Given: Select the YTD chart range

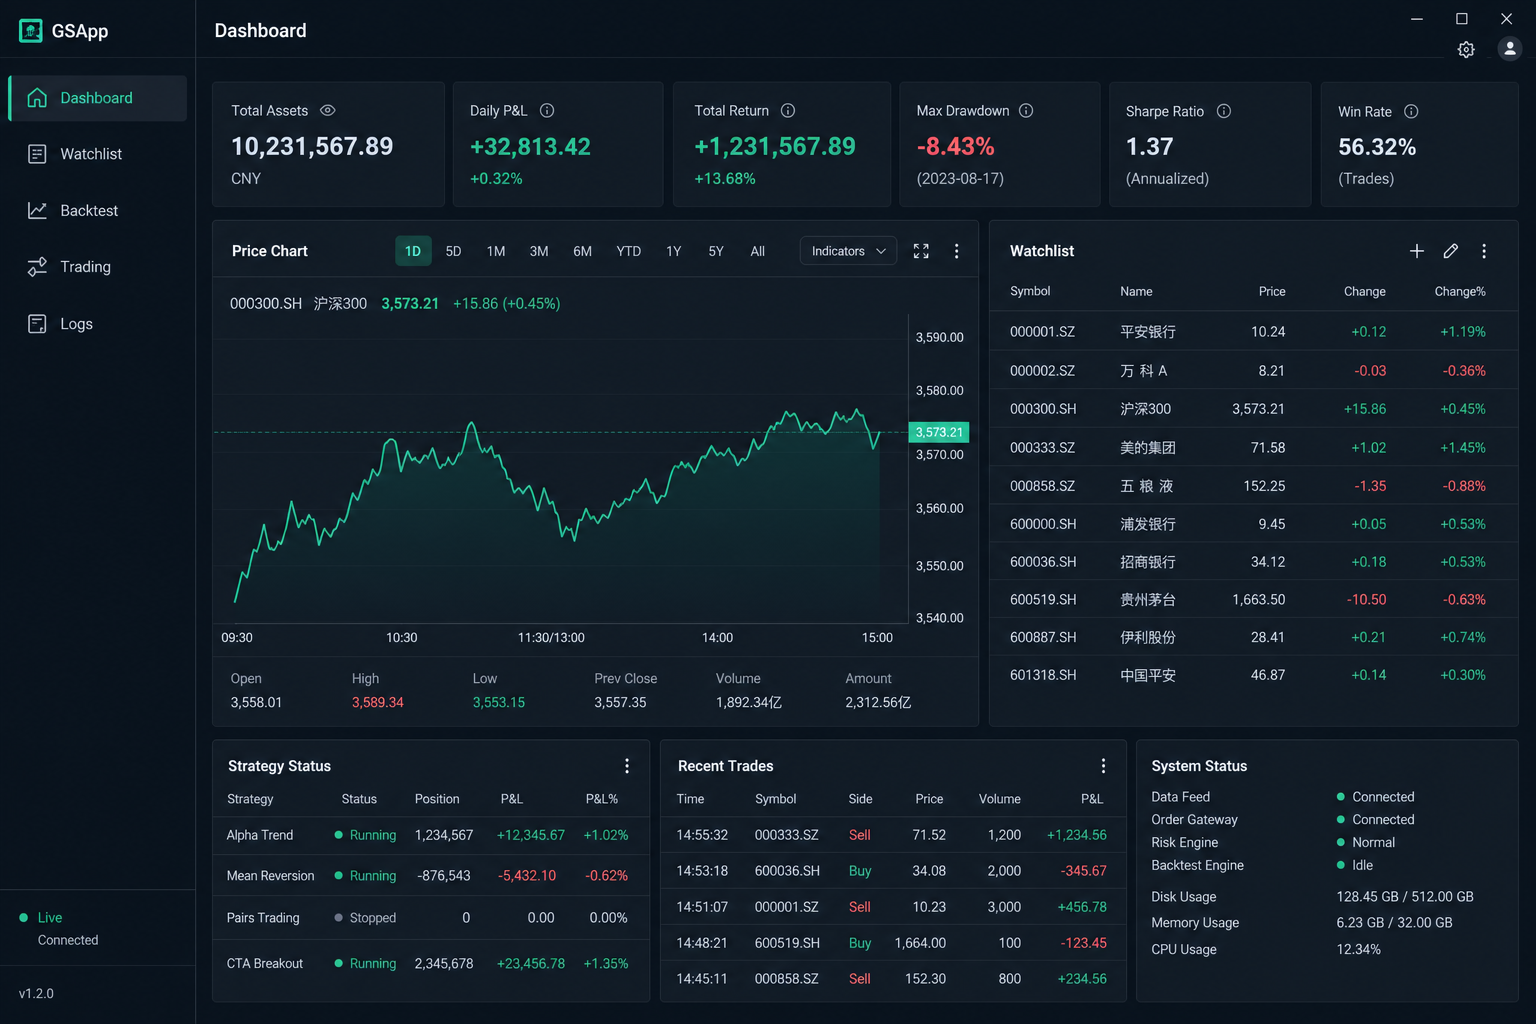Looking at the screenshot, I should pyautogui.click(x=628, y=251).
